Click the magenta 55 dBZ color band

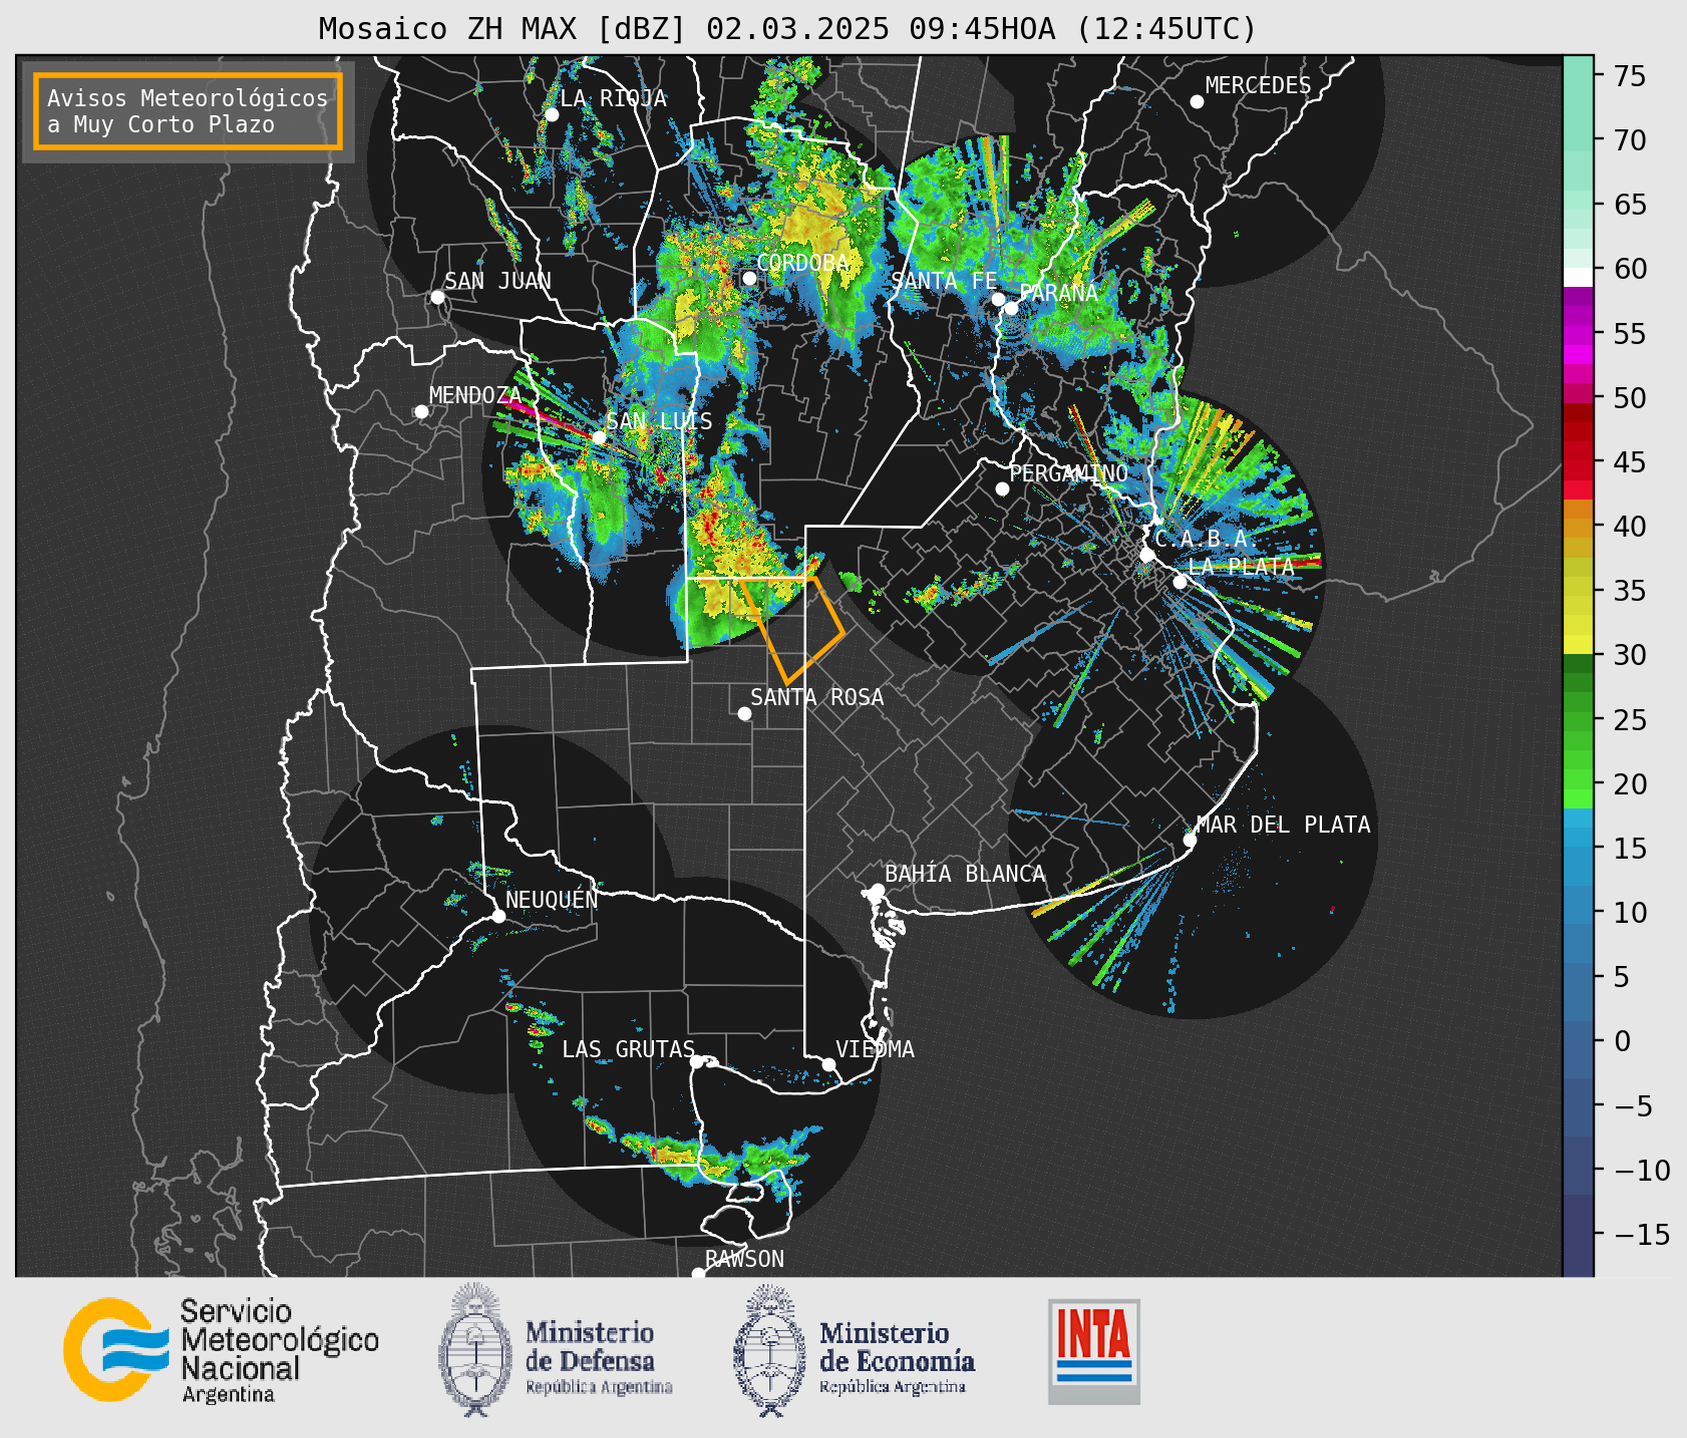1578,334
